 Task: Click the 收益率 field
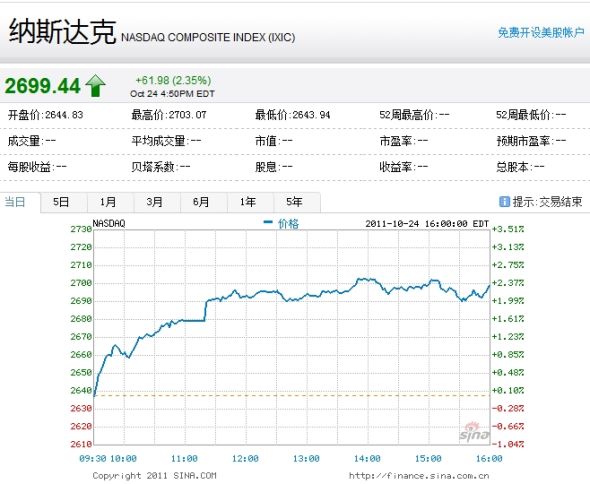point(404,166)
